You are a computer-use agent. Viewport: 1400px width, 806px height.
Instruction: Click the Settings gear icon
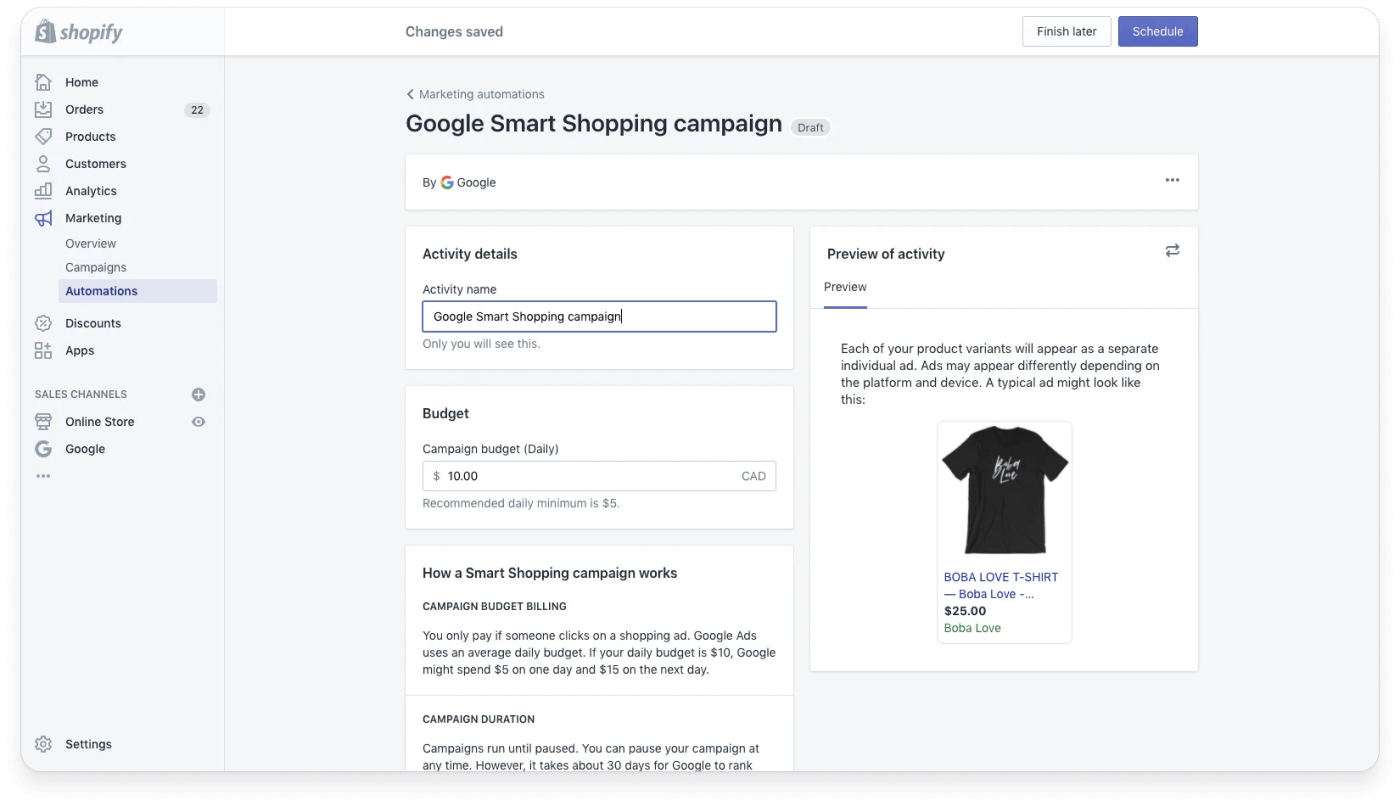pyautogui.click(x=43, y=744)
